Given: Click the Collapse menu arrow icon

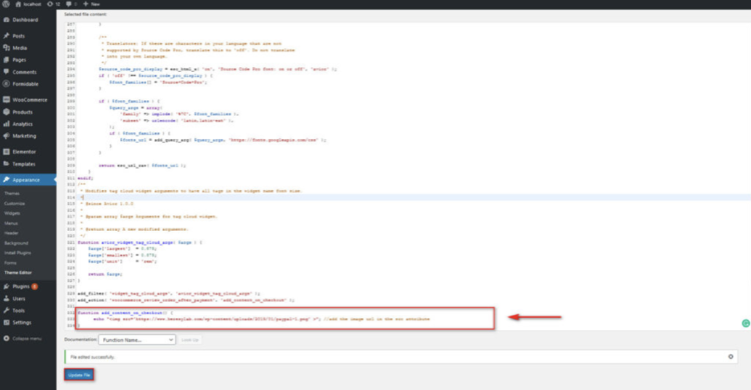Looking at the screenshot, I should pos(6,338).
